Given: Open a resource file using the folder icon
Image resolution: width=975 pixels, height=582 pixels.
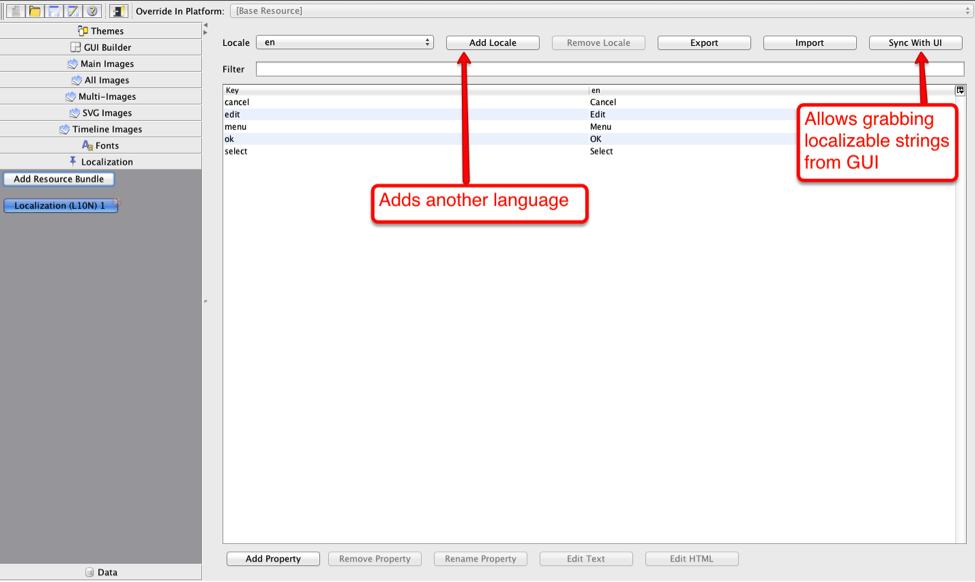Looking at the screenshot, I should coord(34,10).
